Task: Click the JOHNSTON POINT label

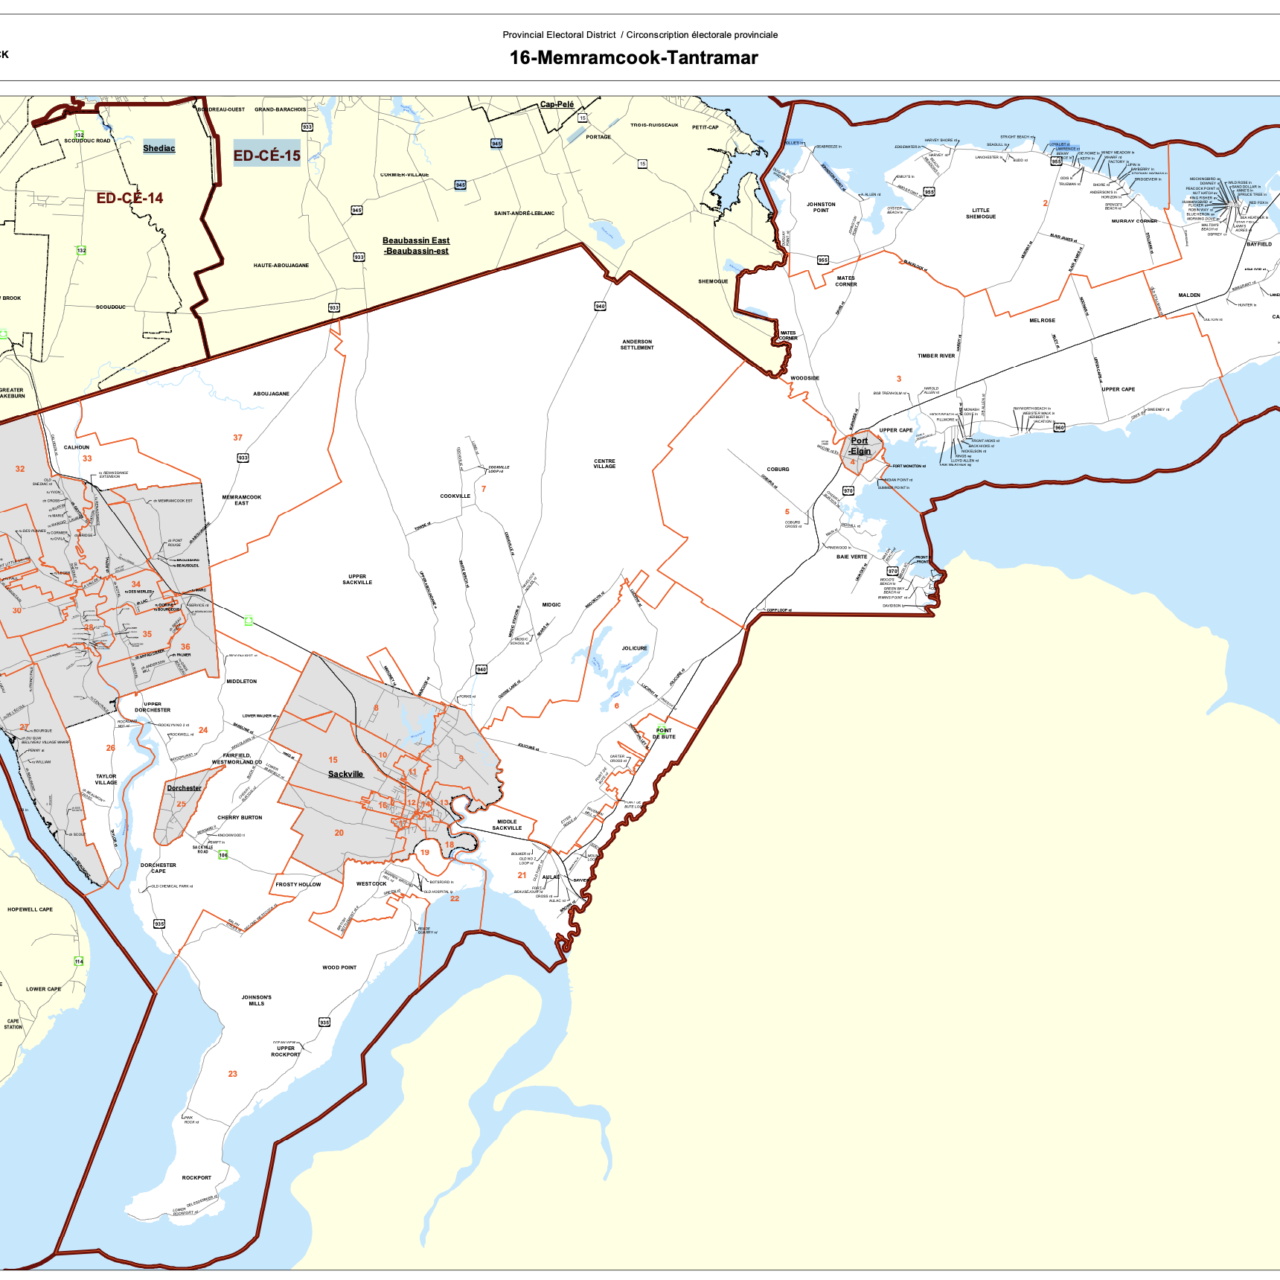Action: point(821,207)
